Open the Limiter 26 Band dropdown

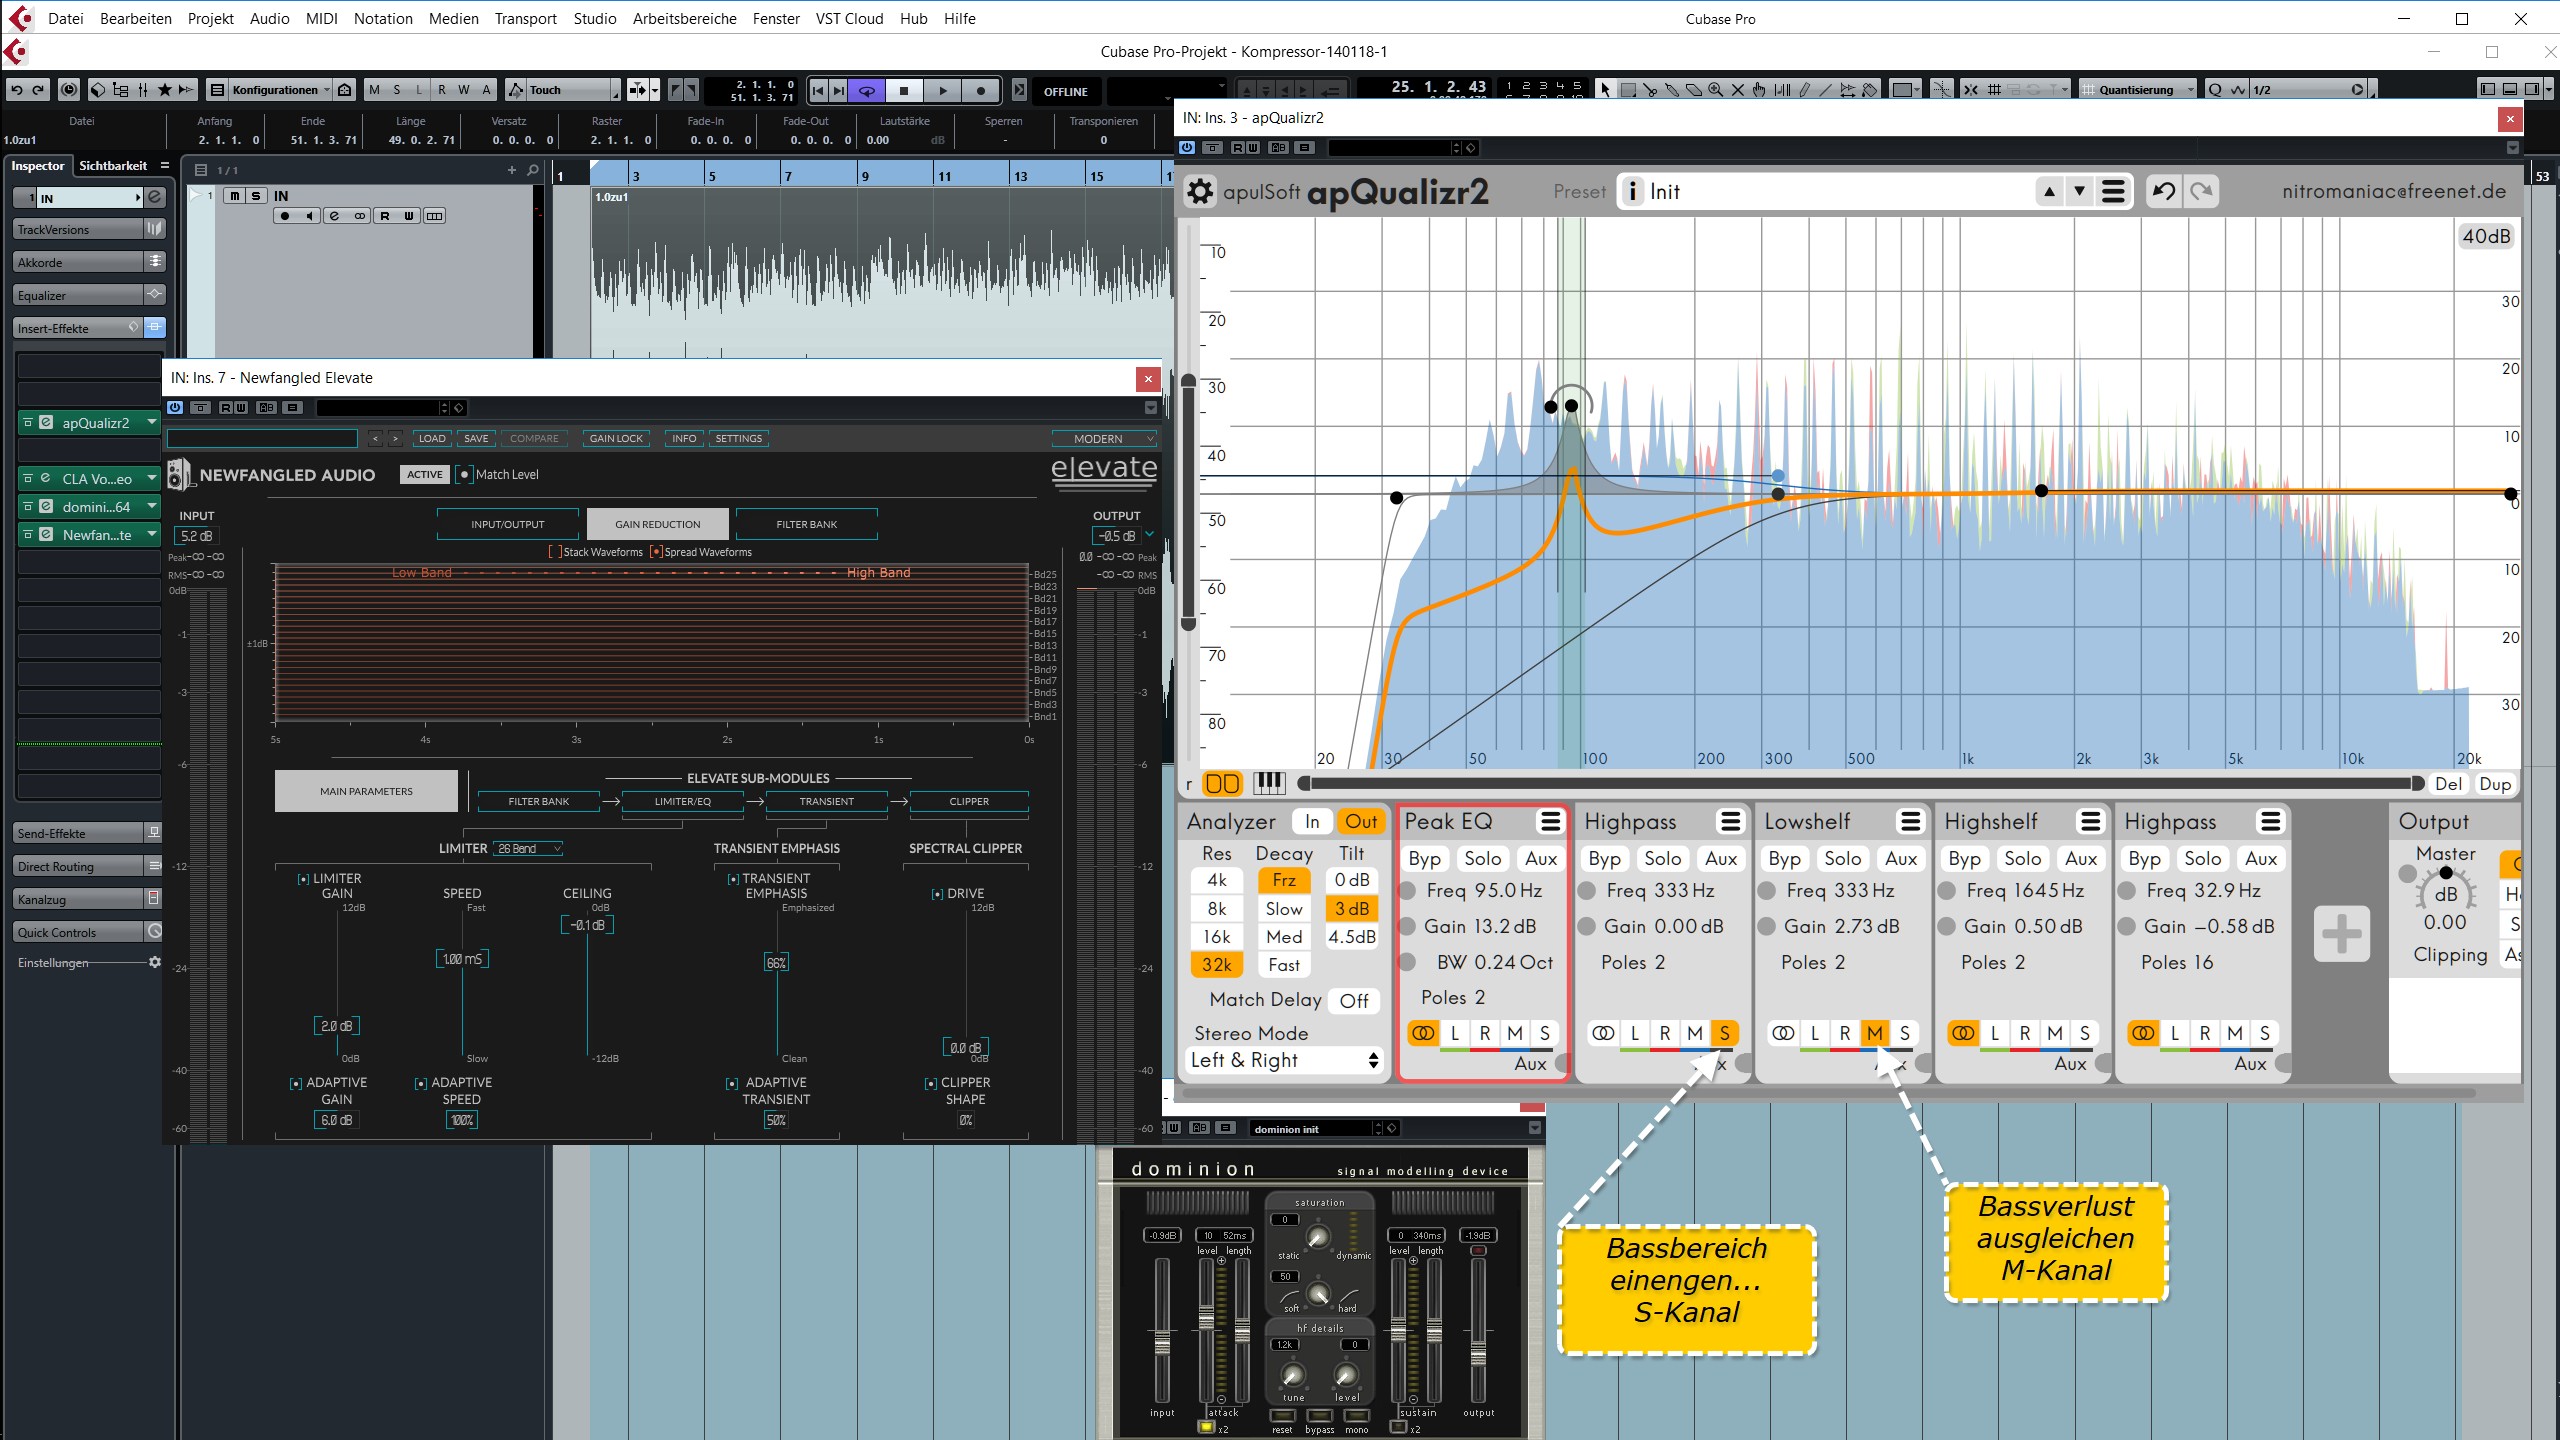click(528, 849)
